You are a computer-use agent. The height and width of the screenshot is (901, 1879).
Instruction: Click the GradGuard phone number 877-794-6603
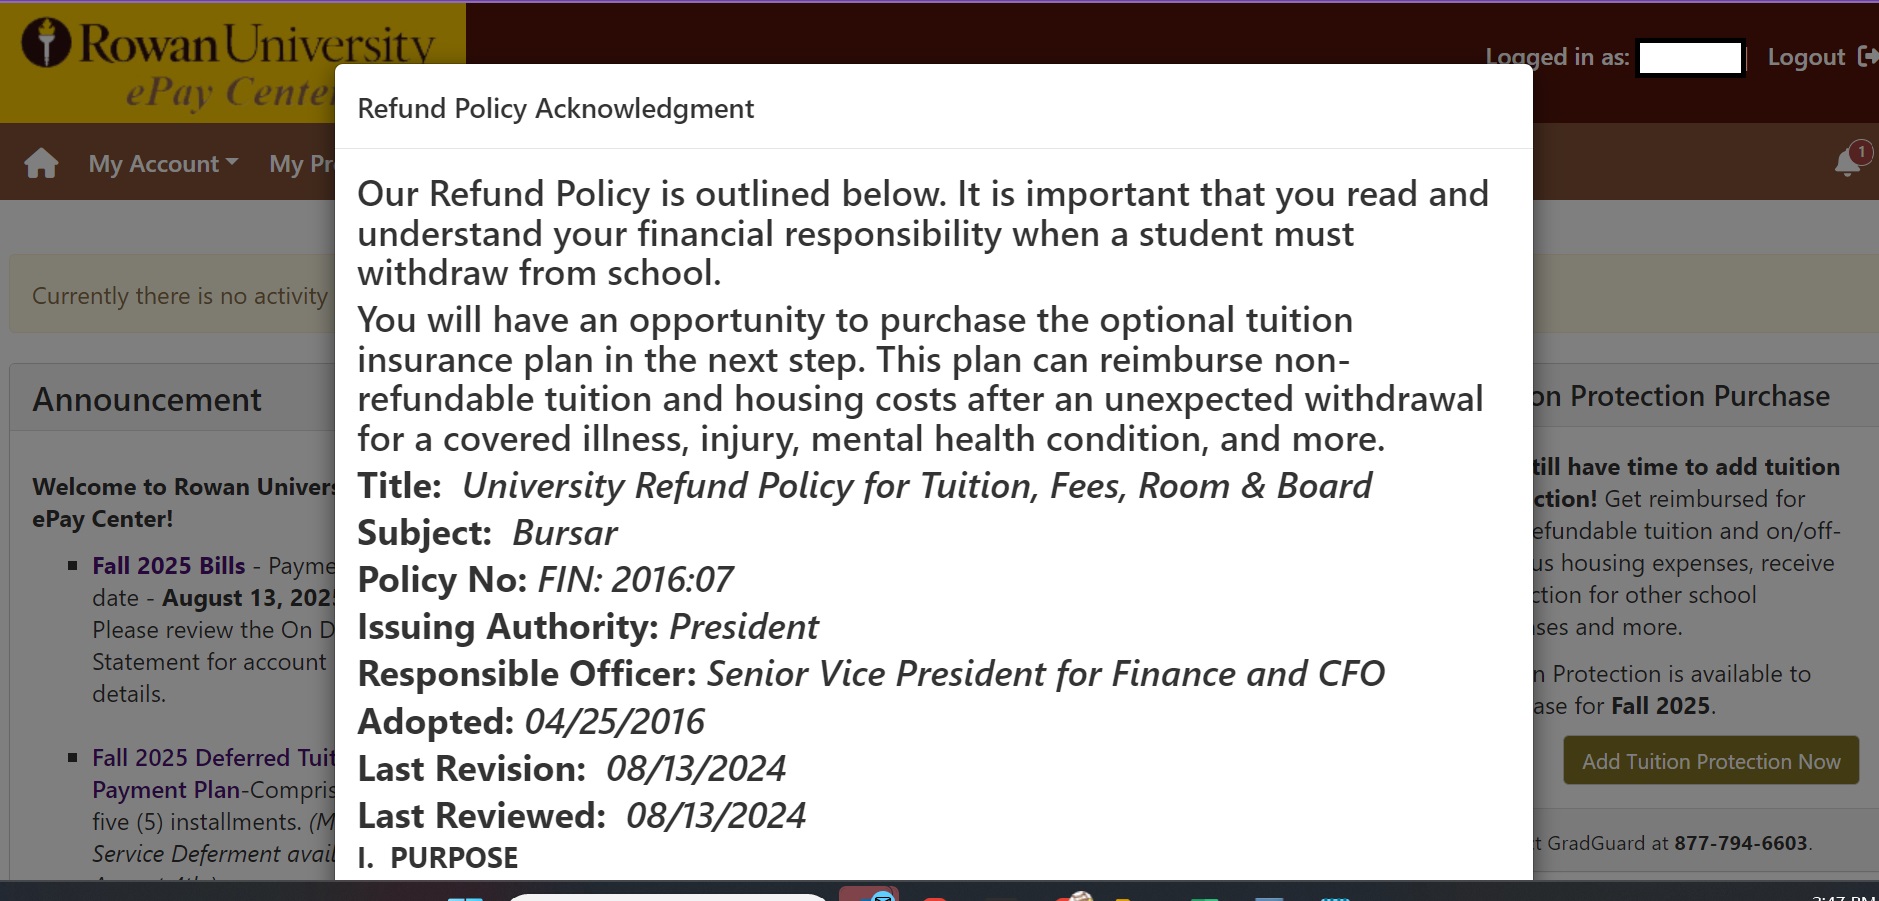pos(1739,843)
